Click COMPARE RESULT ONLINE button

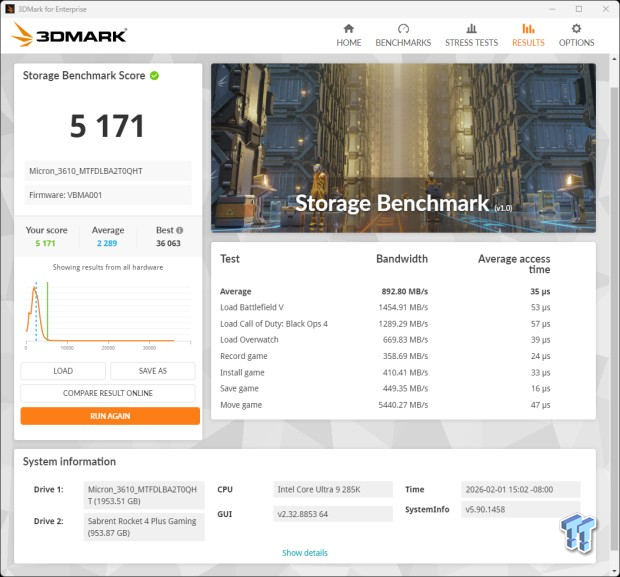pos(110,393)
